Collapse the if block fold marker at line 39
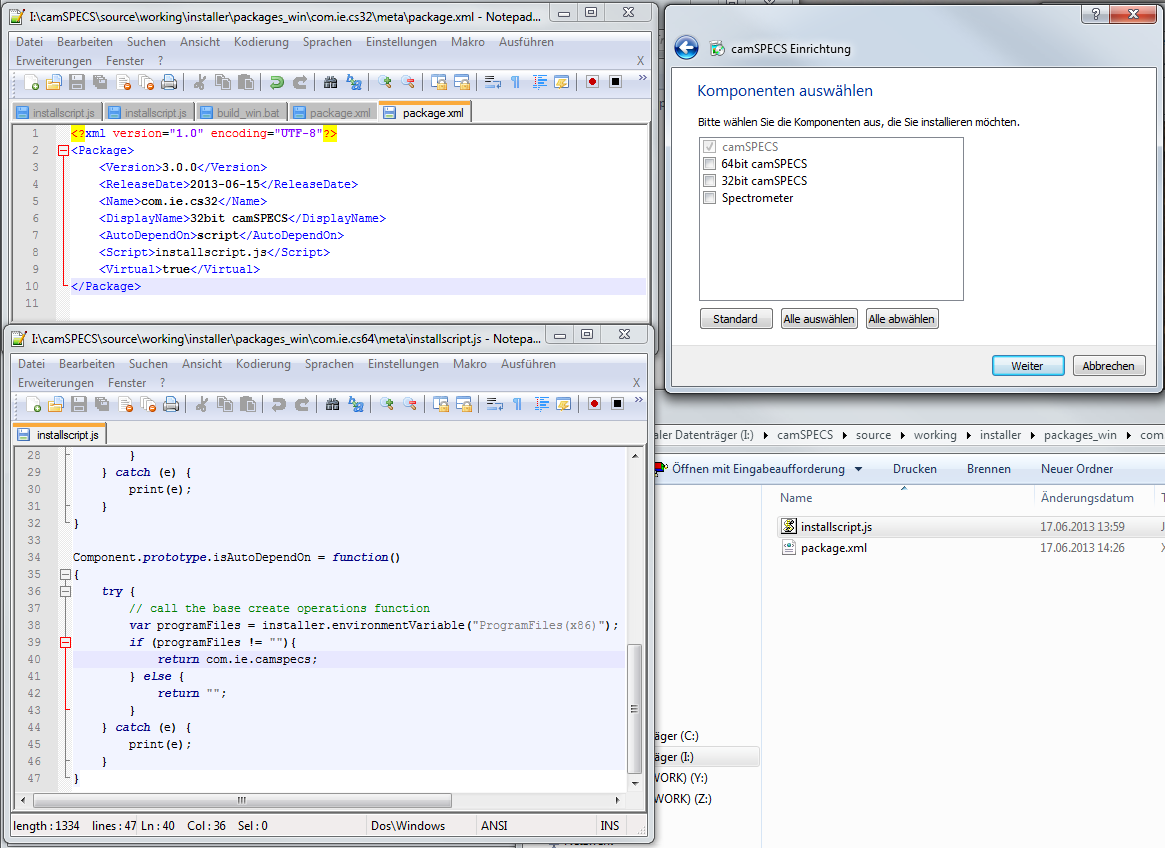 click(x=64, y=642)
